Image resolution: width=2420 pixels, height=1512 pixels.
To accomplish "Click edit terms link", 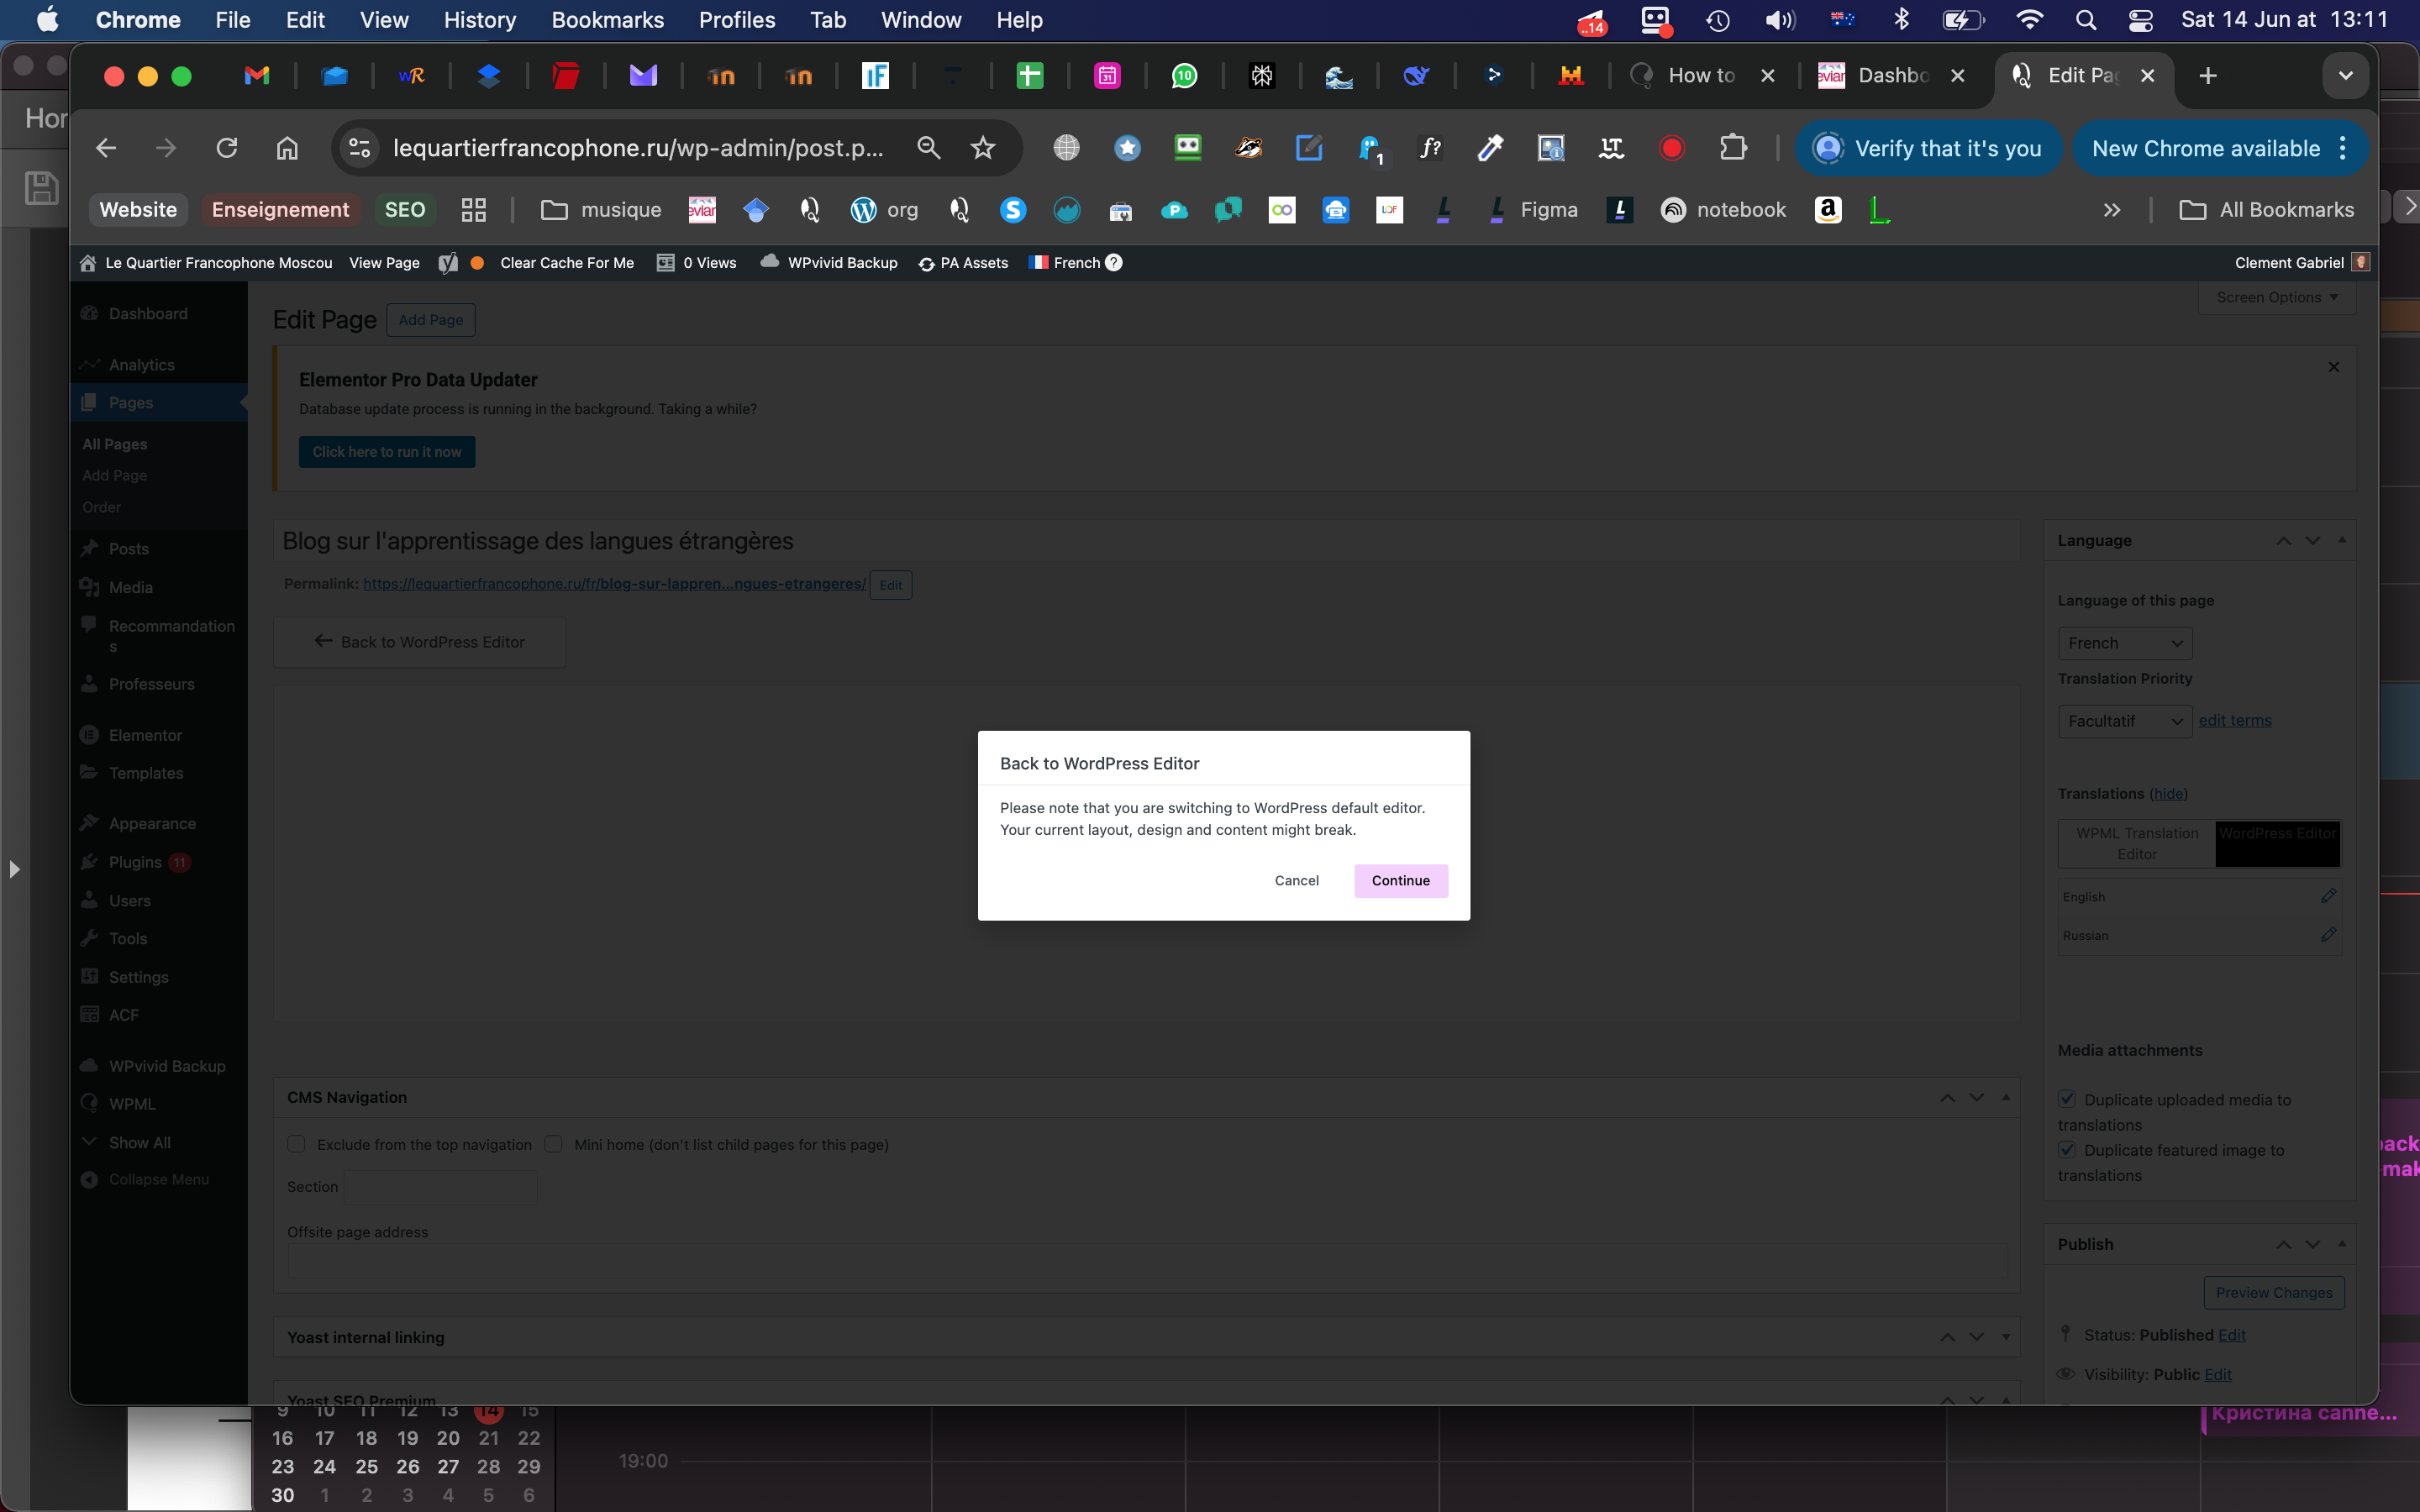I will click(2234, 720).
